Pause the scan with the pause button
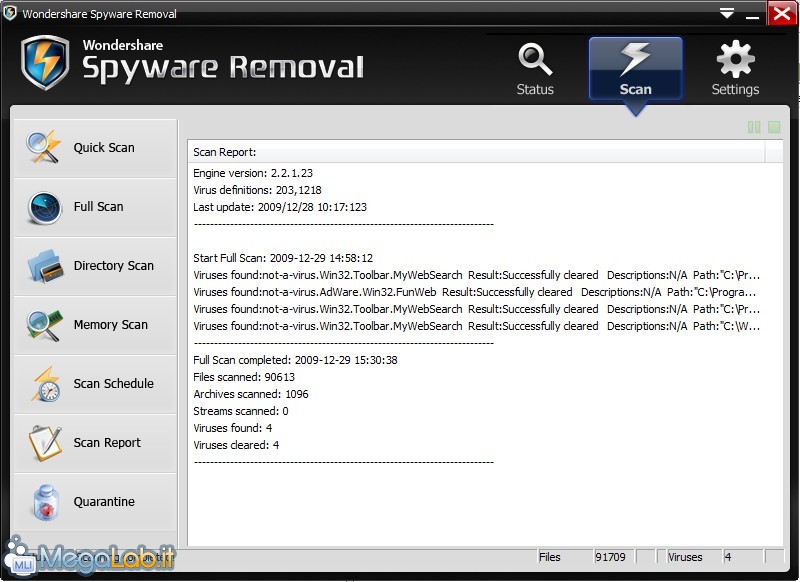 tap(754, 127)
